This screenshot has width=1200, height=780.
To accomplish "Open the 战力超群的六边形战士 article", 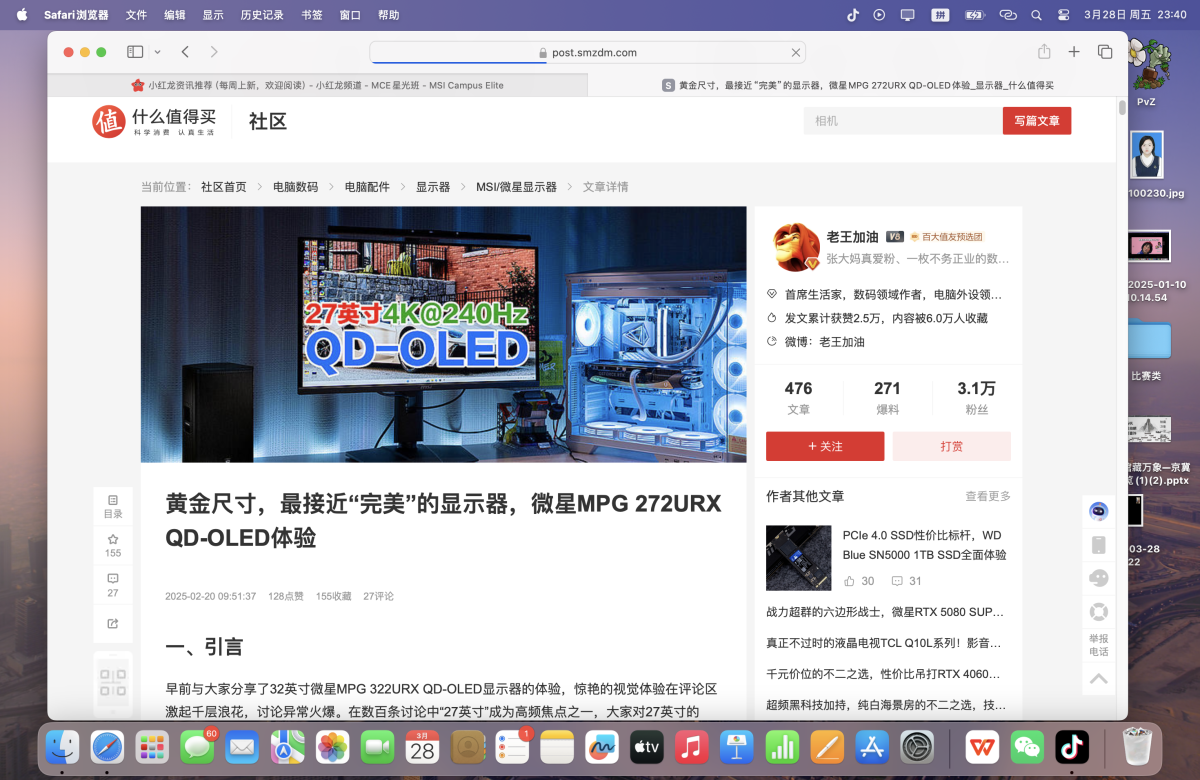I will click(885, 611).
